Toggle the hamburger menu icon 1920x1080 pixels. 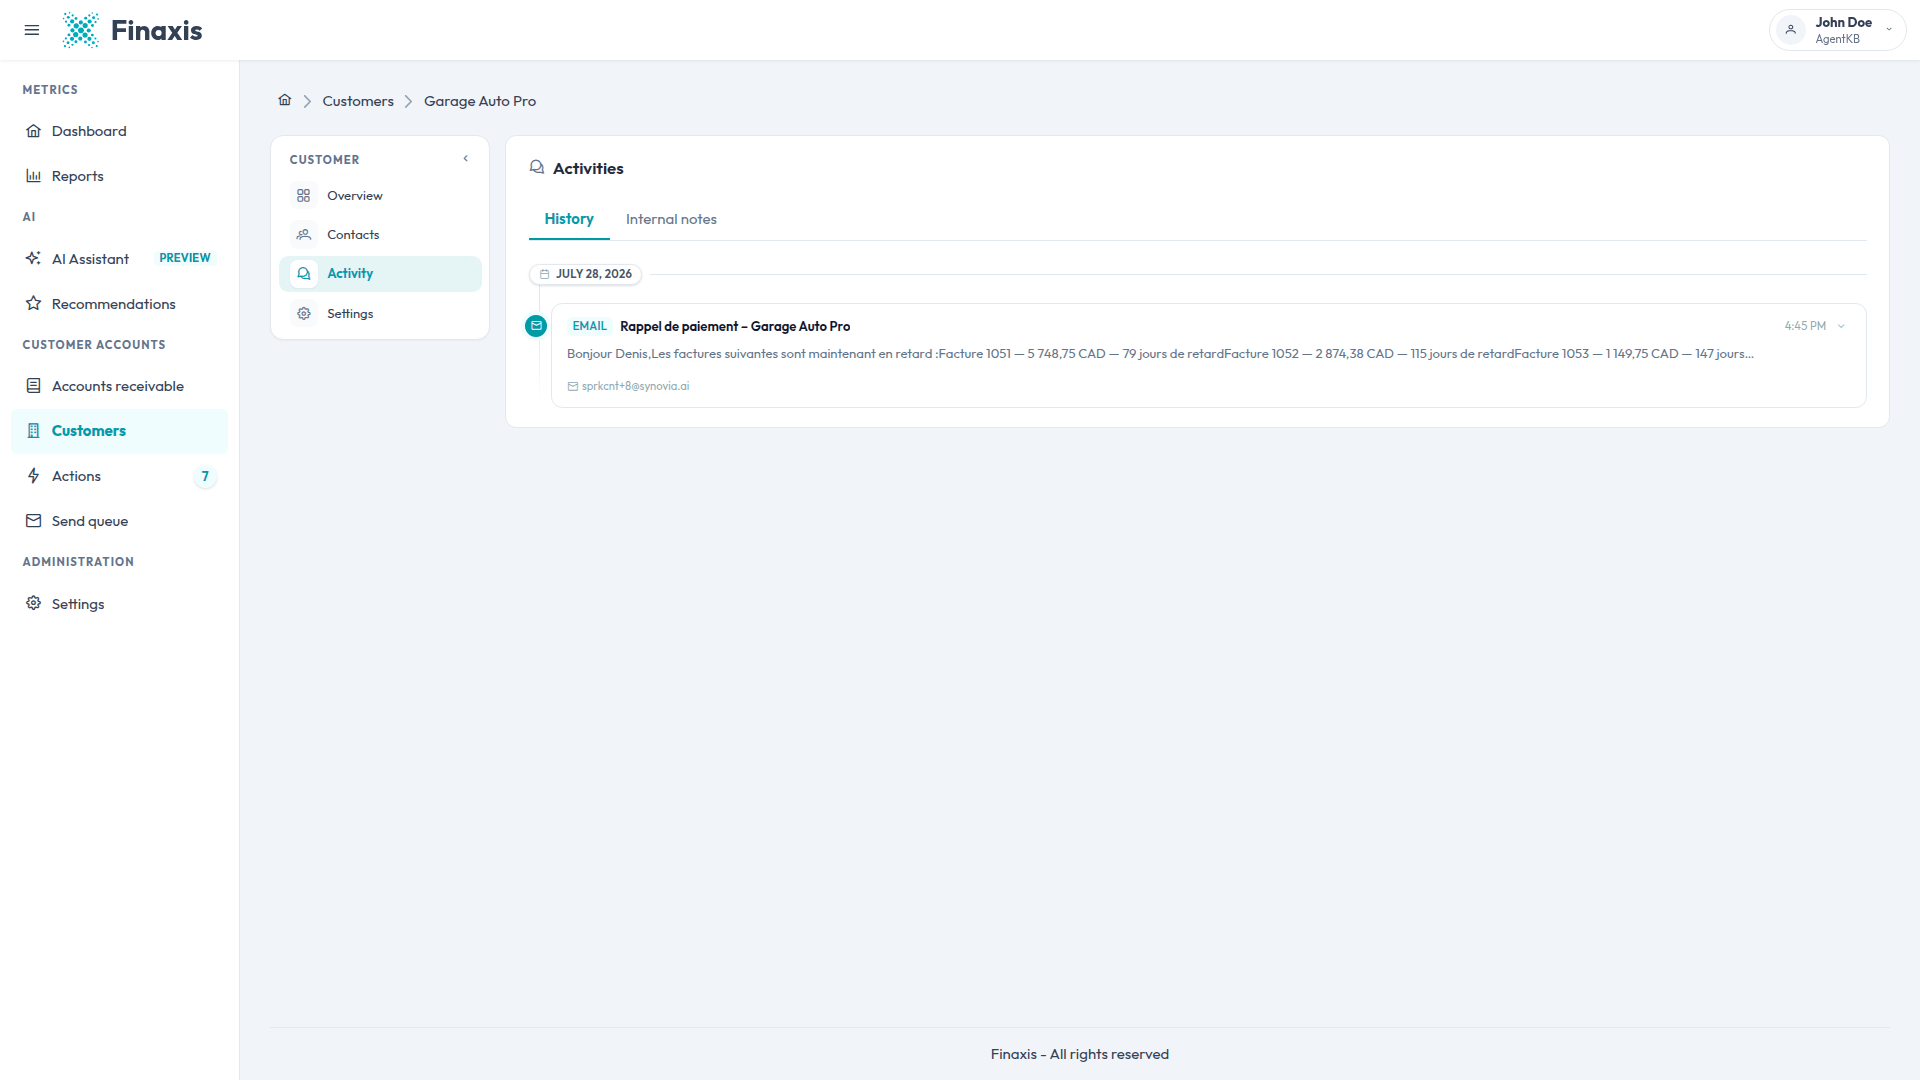32,30
